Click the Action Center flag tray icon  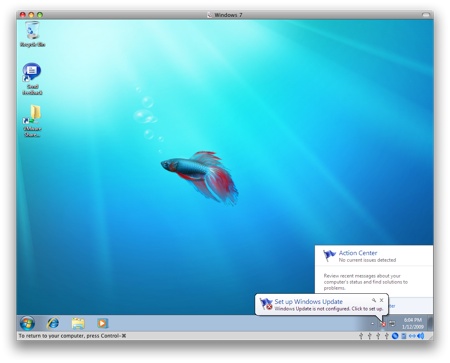(383, 323)
